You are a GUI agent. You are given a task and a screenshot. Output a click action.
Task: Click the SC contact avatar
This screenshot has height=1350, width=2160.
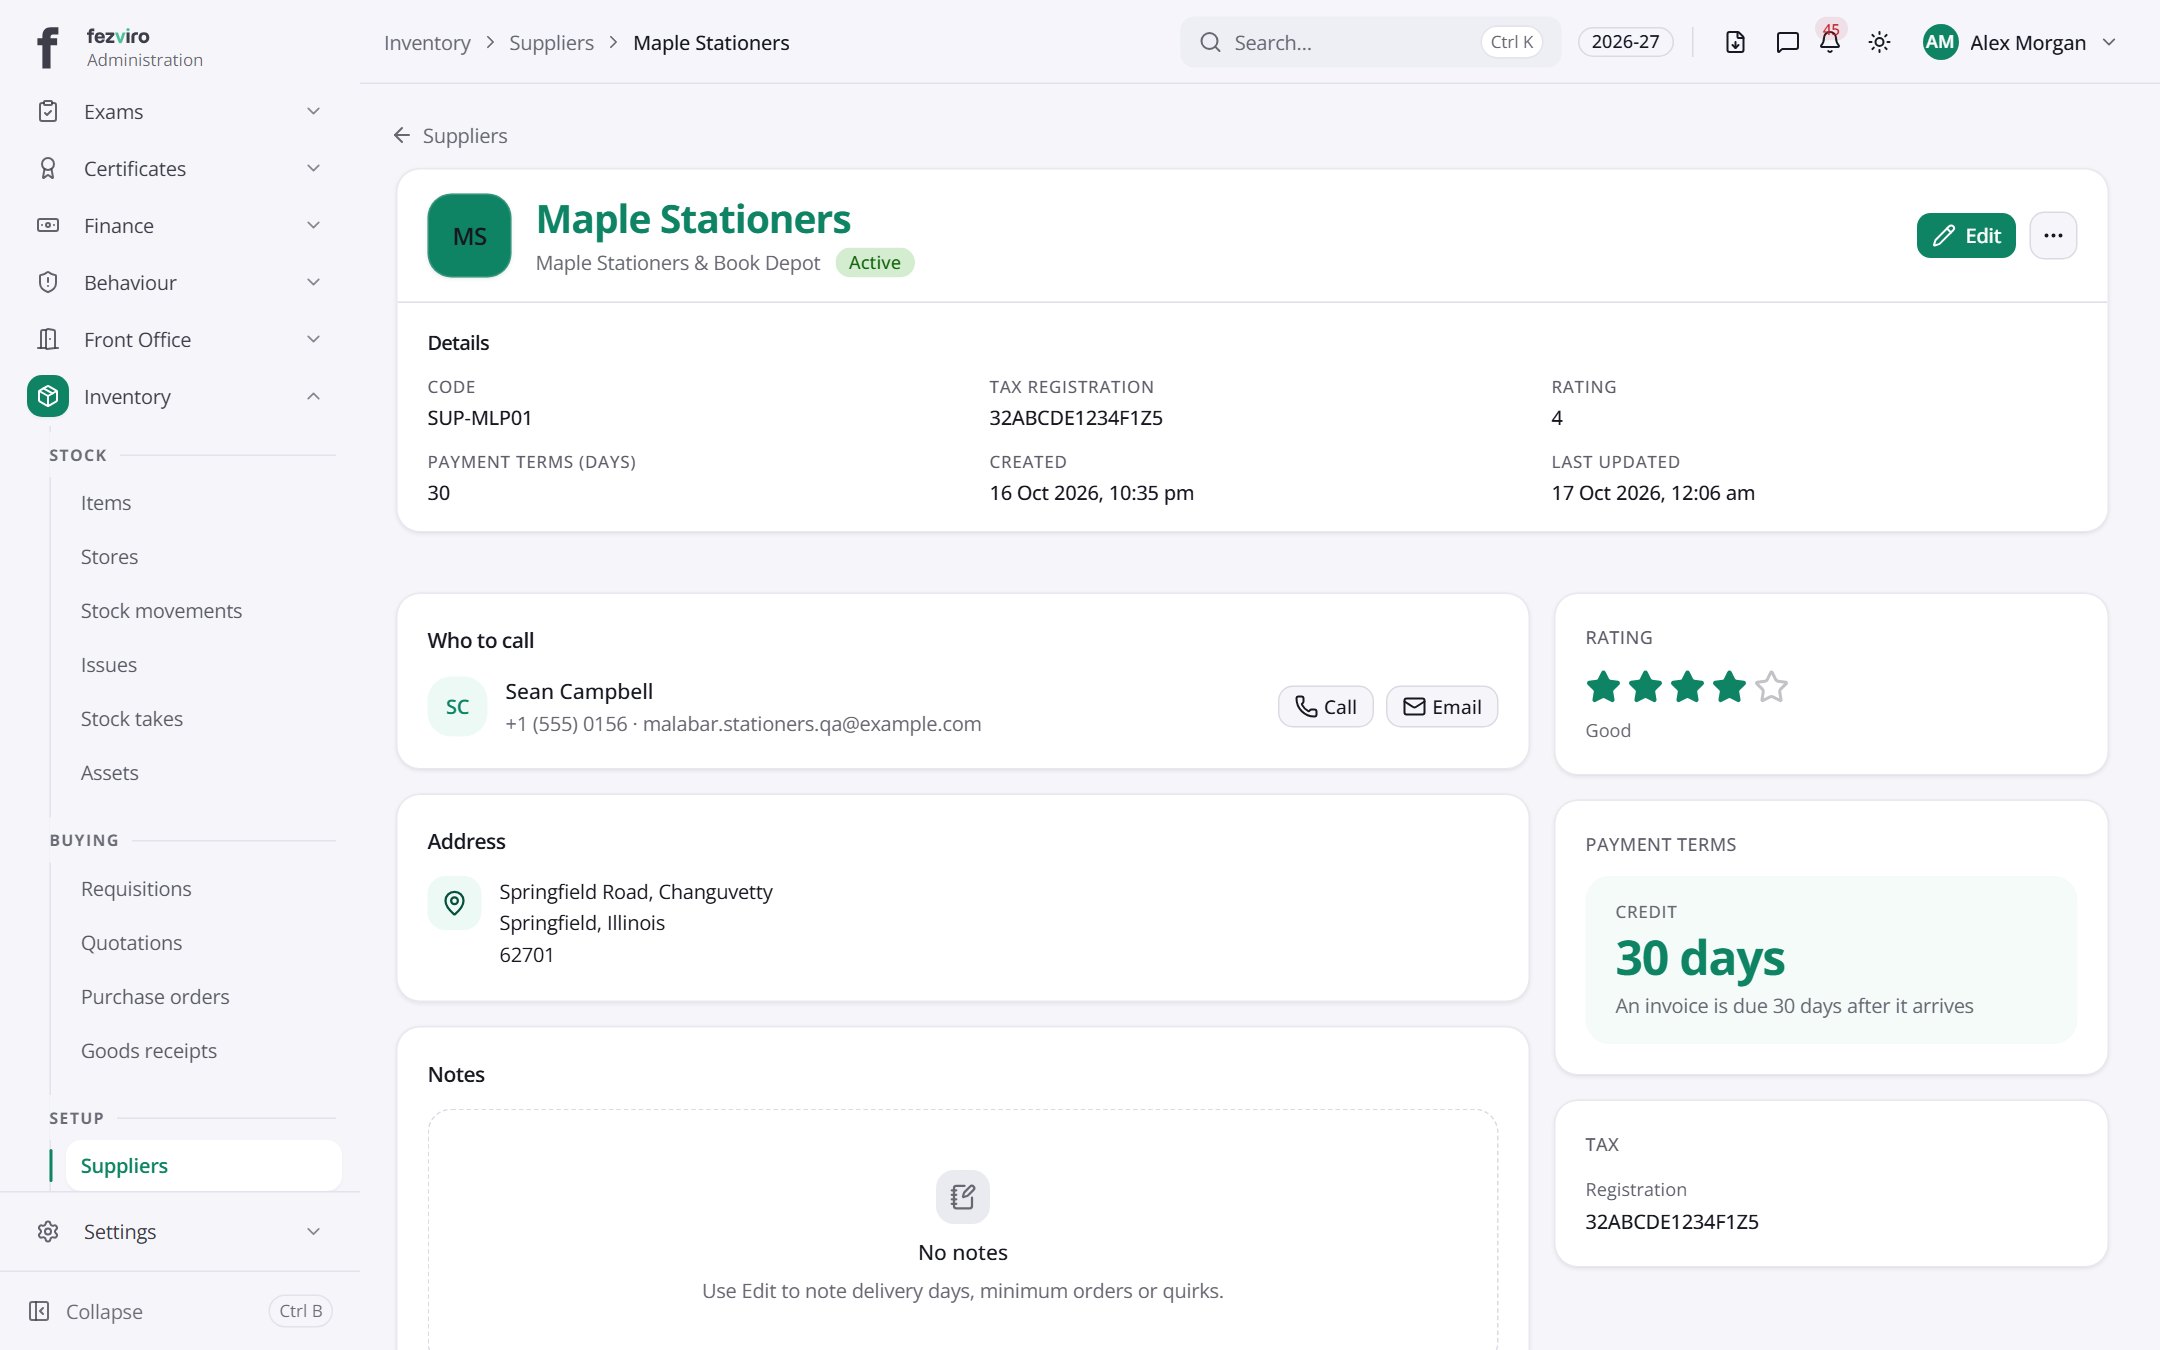(457, 706)
